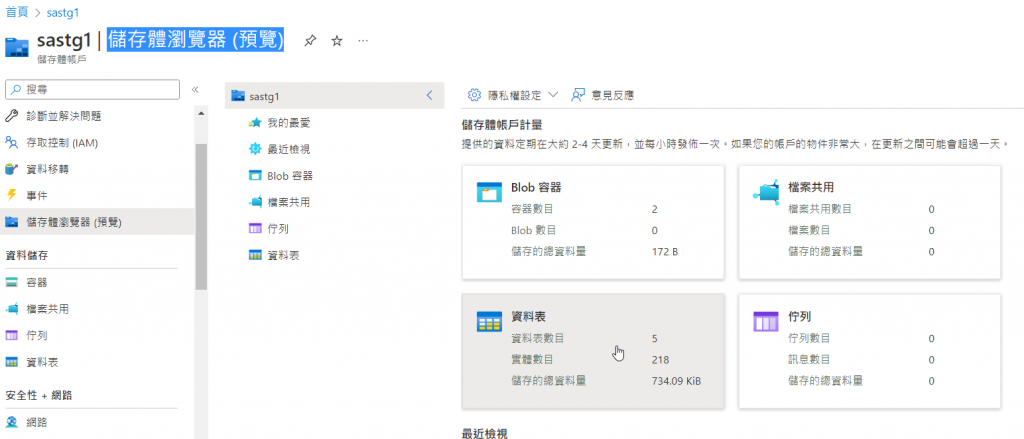Click the 檔案共用 card icon
Screen dimensions: 1024x439
pyautogui.click(x=766, y=191)
